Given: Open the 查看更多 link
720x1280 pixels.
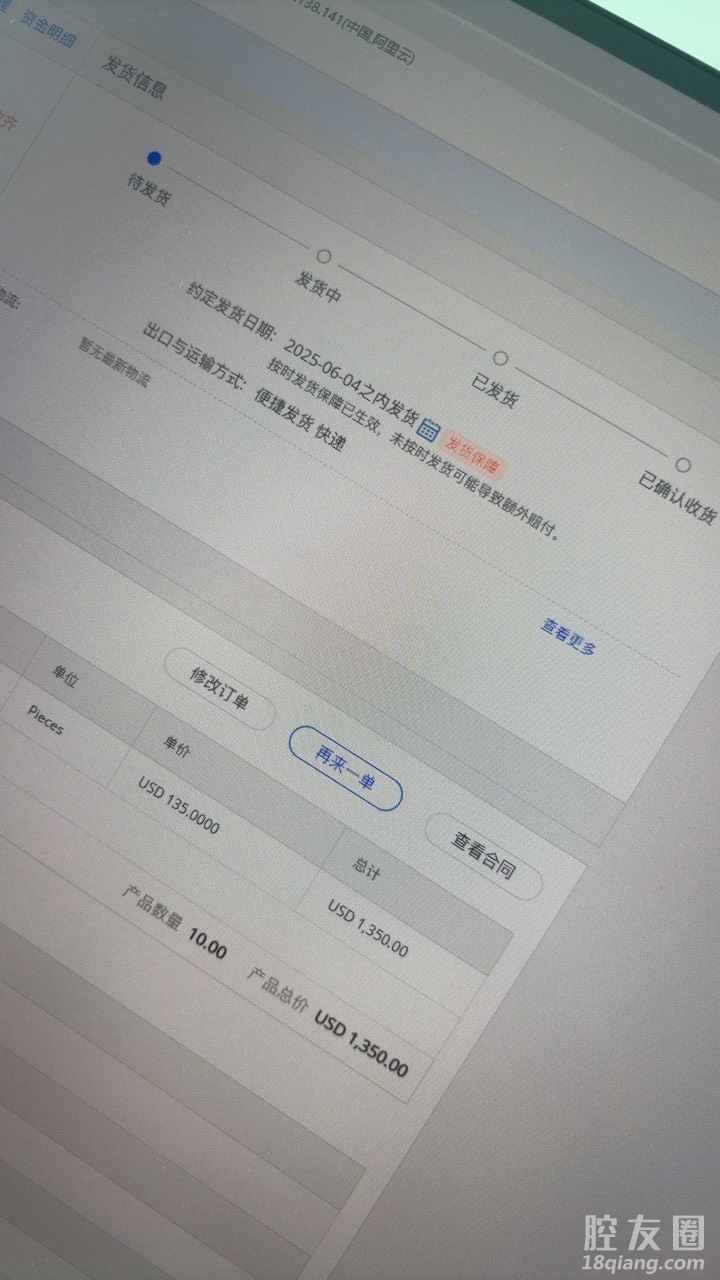Looking at the screenshot, I should click(x=569, y=636).
